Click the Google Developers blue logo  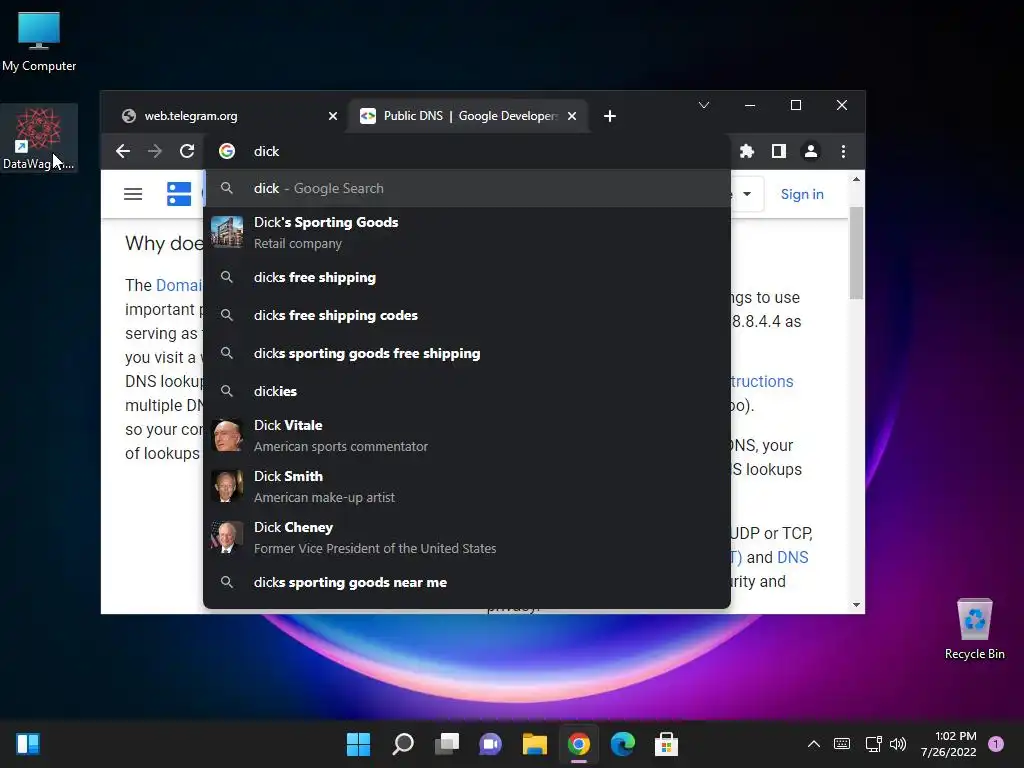(x=179, y=194)
